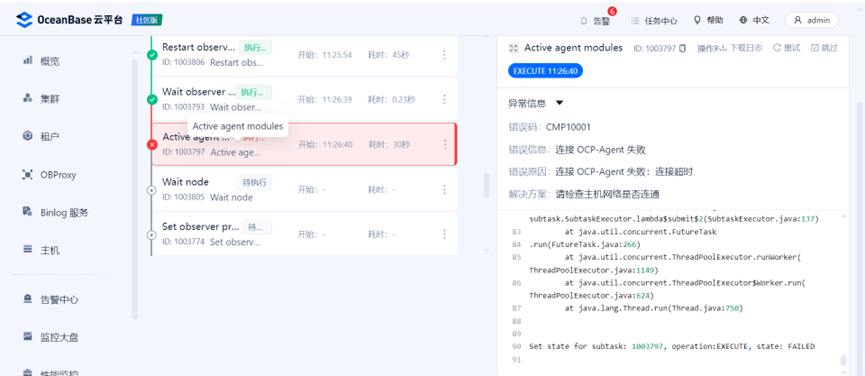Image resolution: width=865 pixels, height=376 pixels.
Task: Open more options for Wait node task
Action: pos(444,189)
